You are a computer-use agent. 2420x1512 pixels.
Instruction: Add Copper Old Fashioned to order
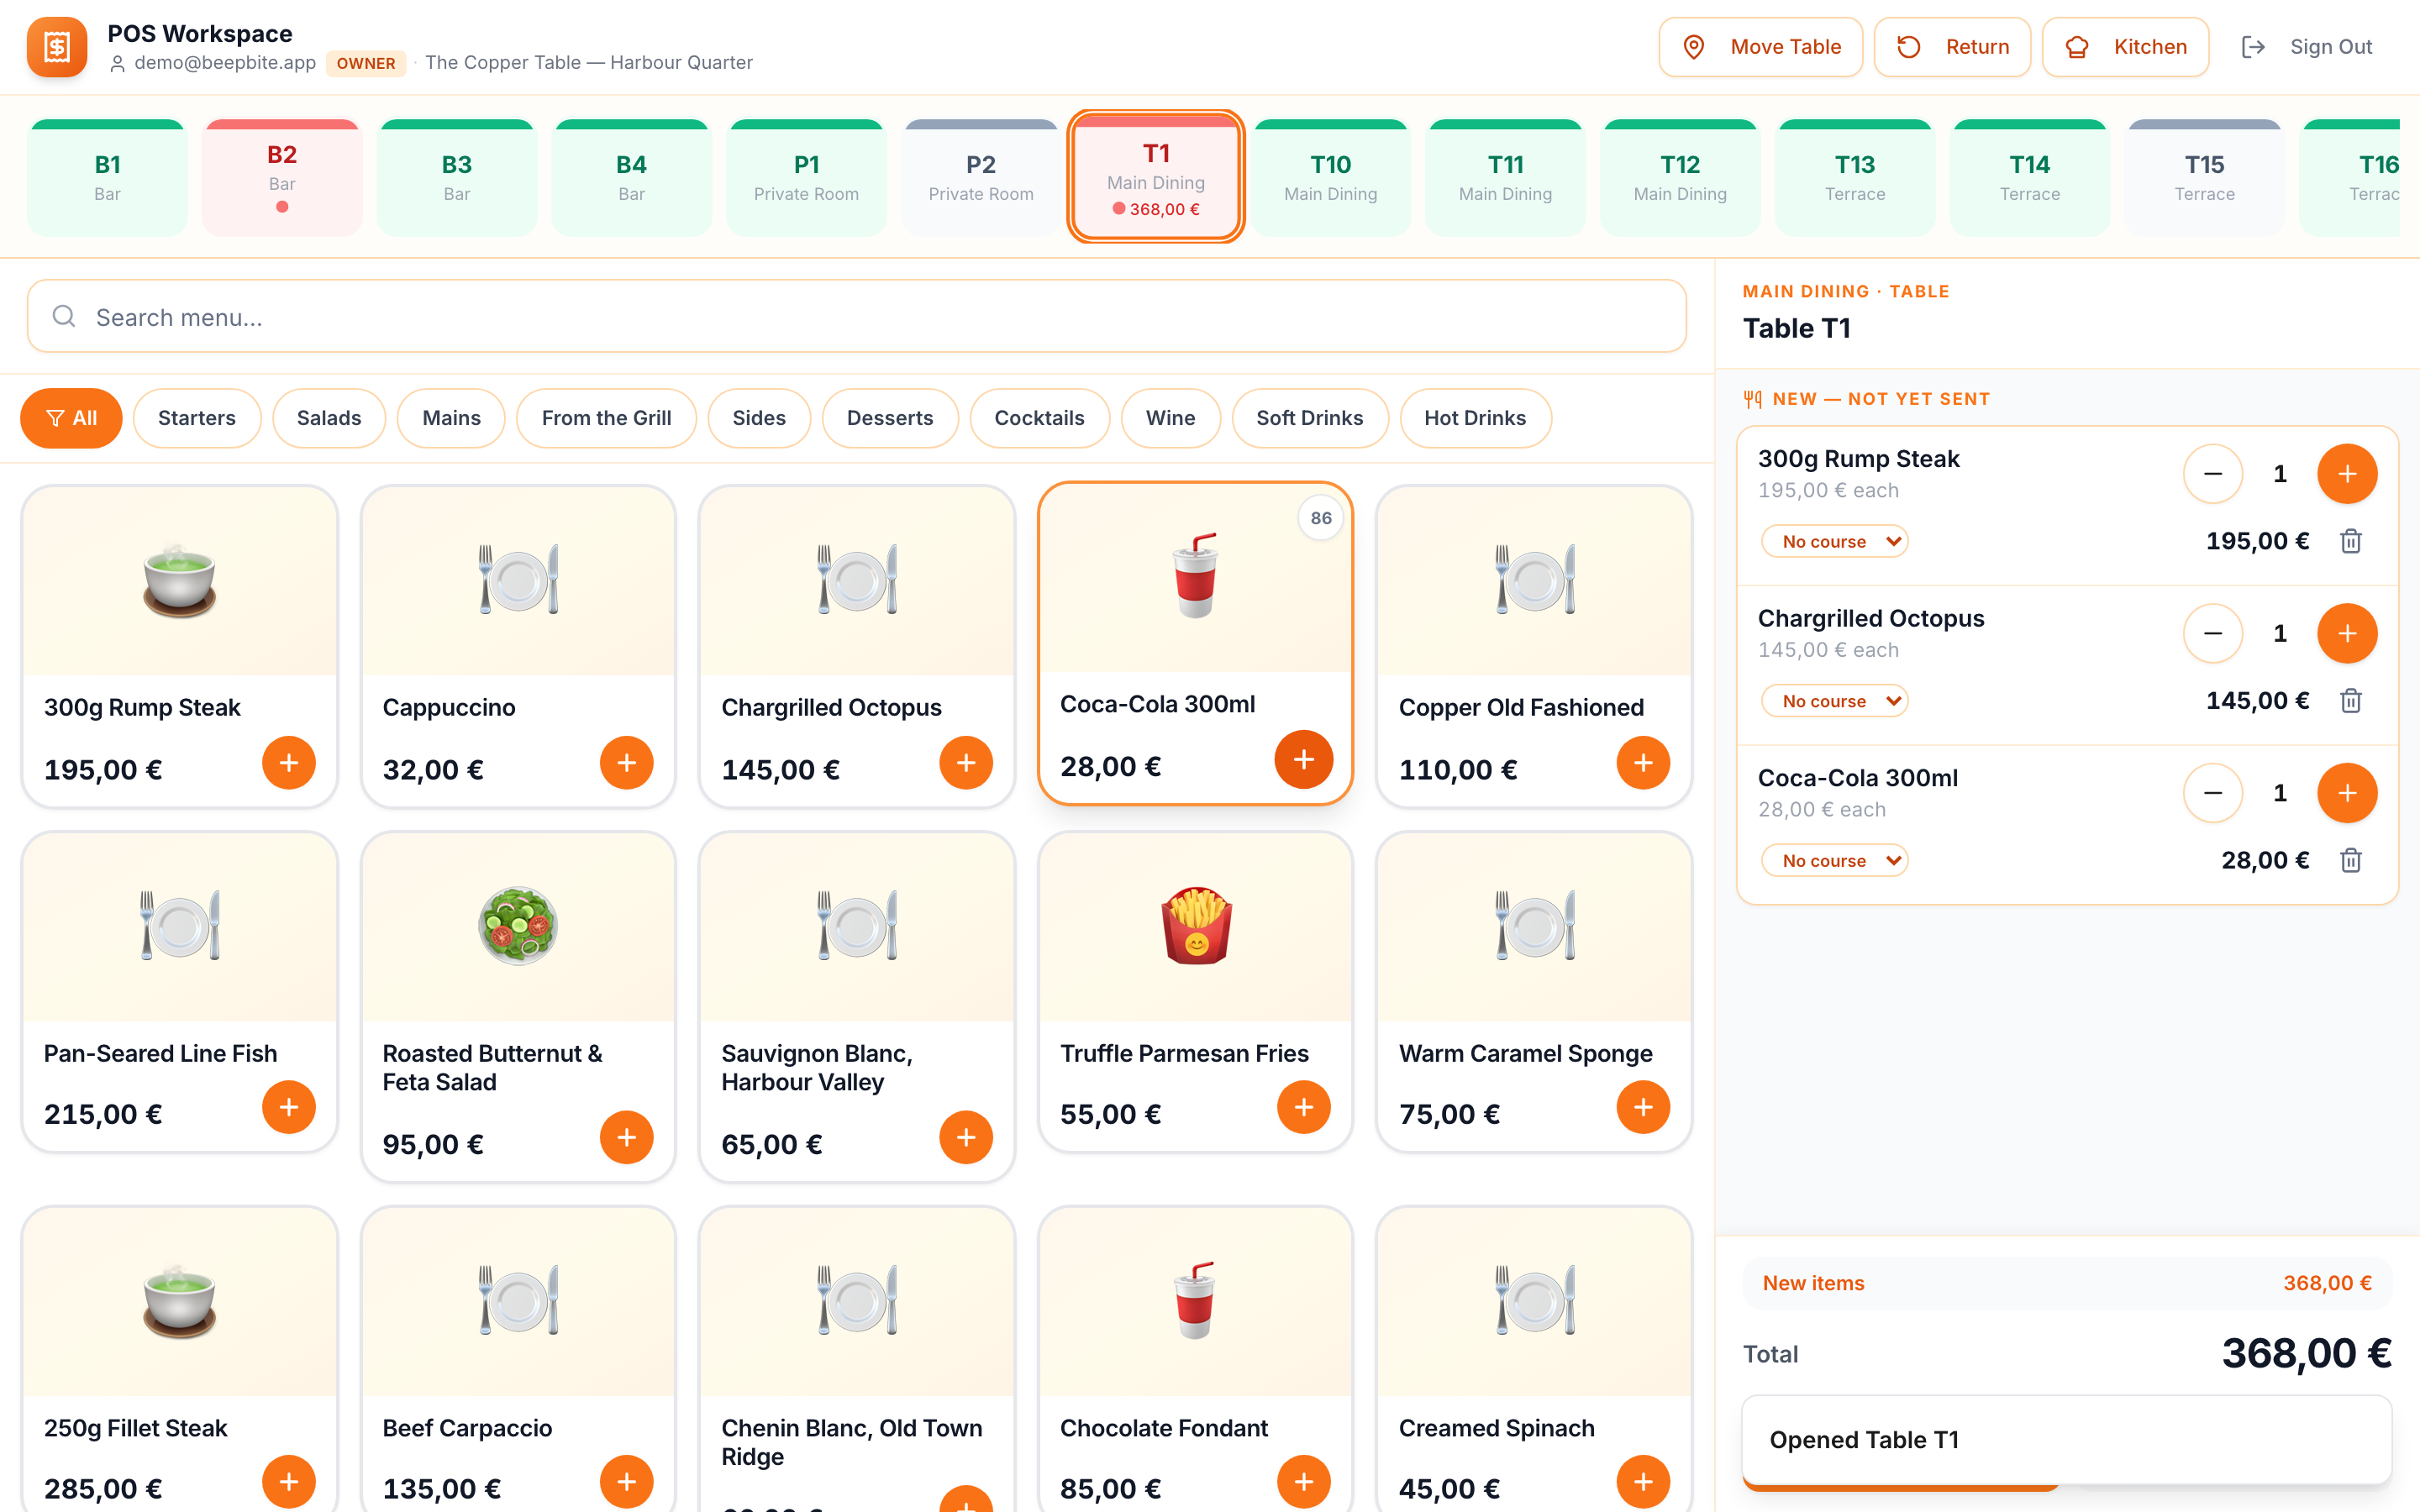1643,763
